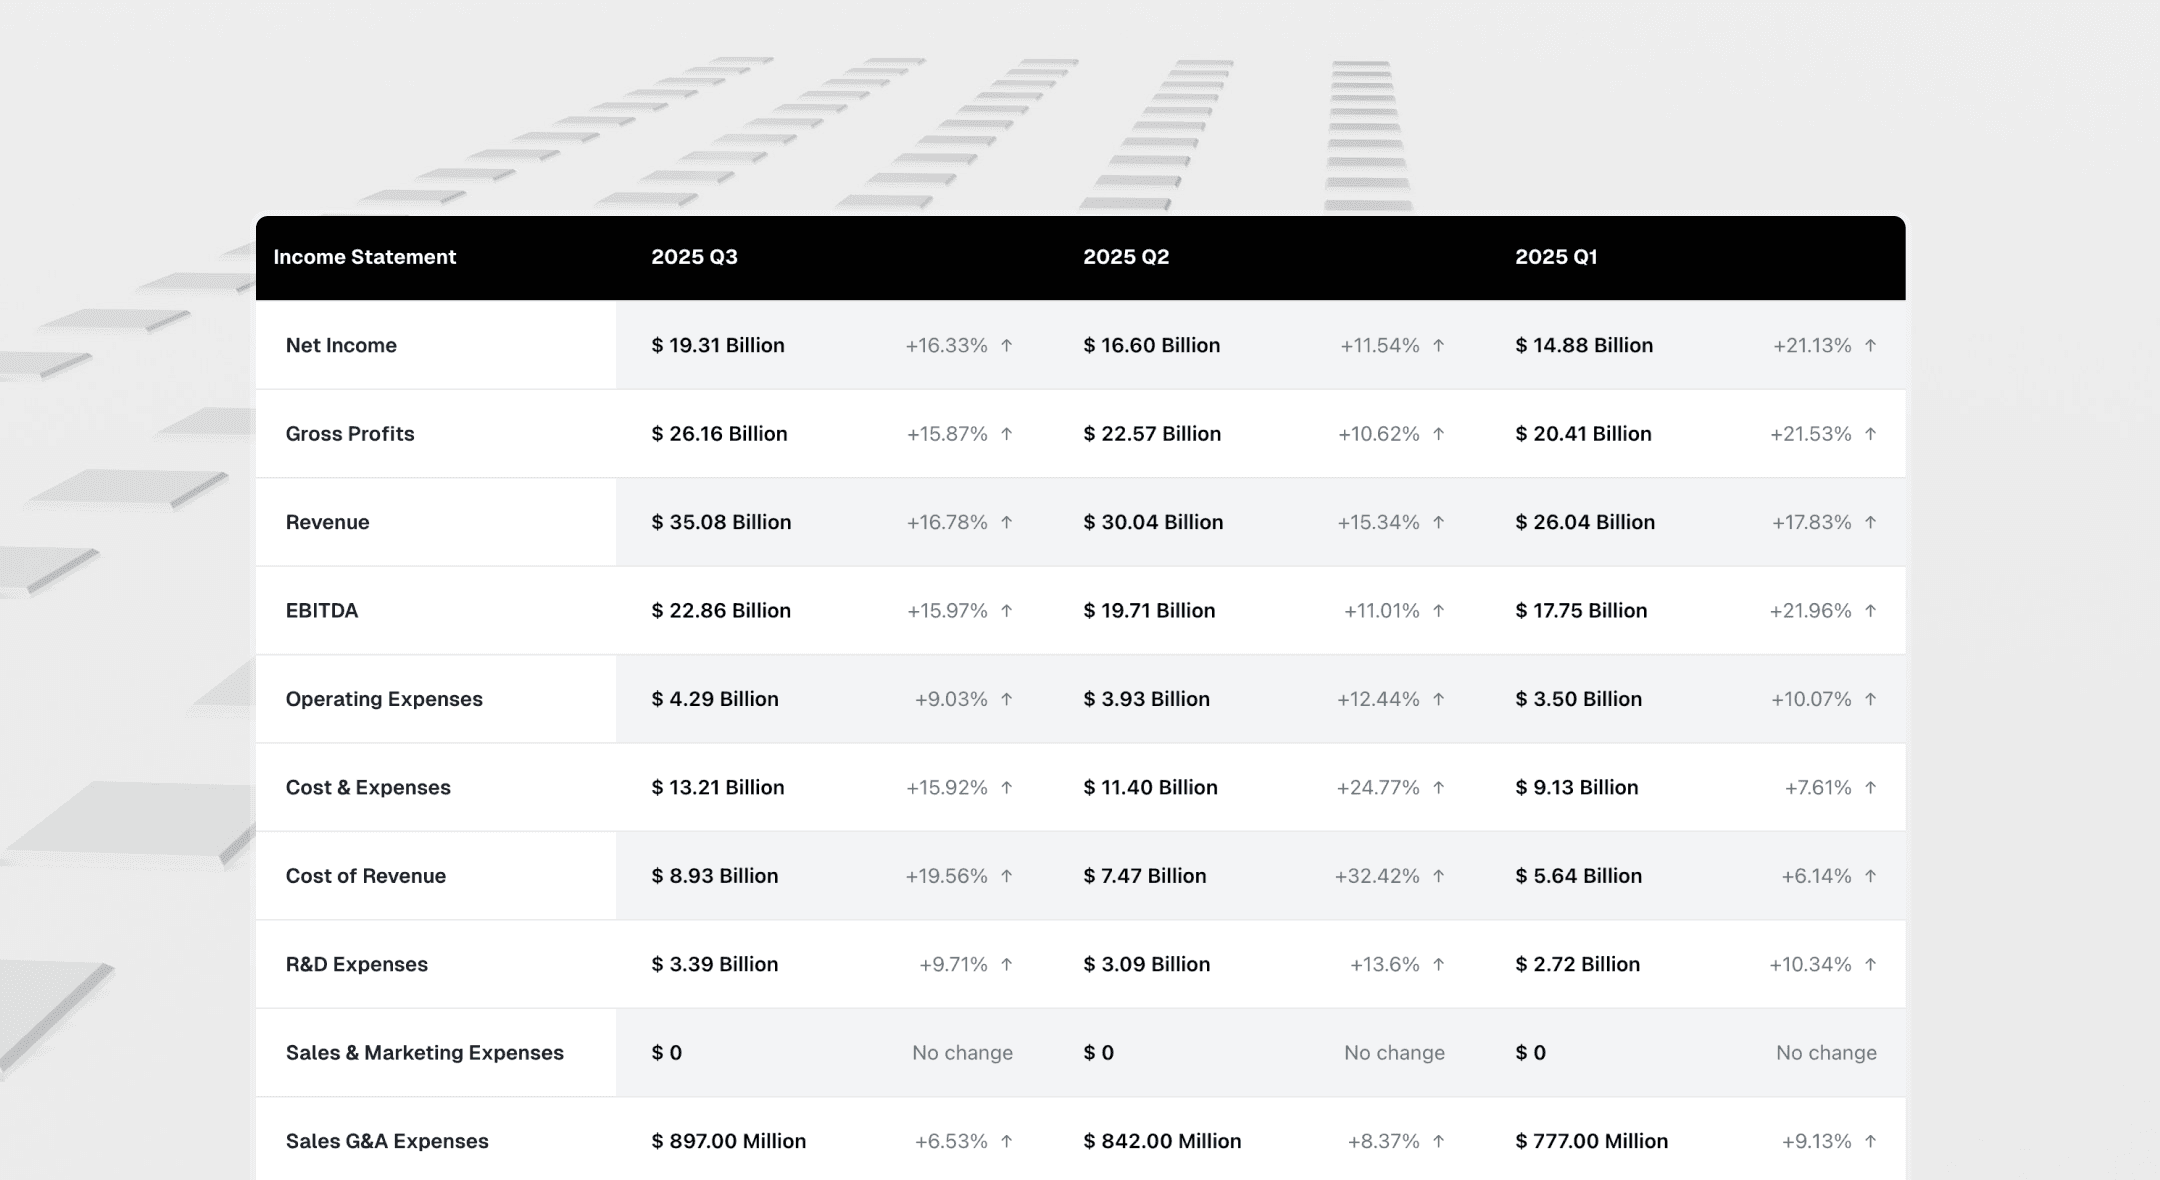
Task: Click the up arrow beside Net Income +16.33%
Action: 1007,346
